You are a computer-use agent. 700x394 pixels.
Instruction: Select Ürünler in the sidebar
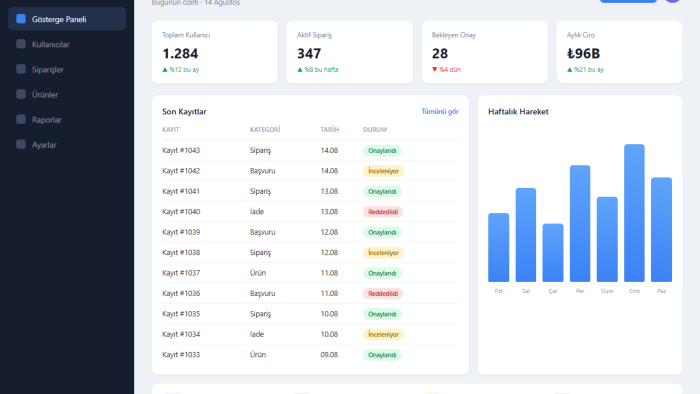pos(67,94)
